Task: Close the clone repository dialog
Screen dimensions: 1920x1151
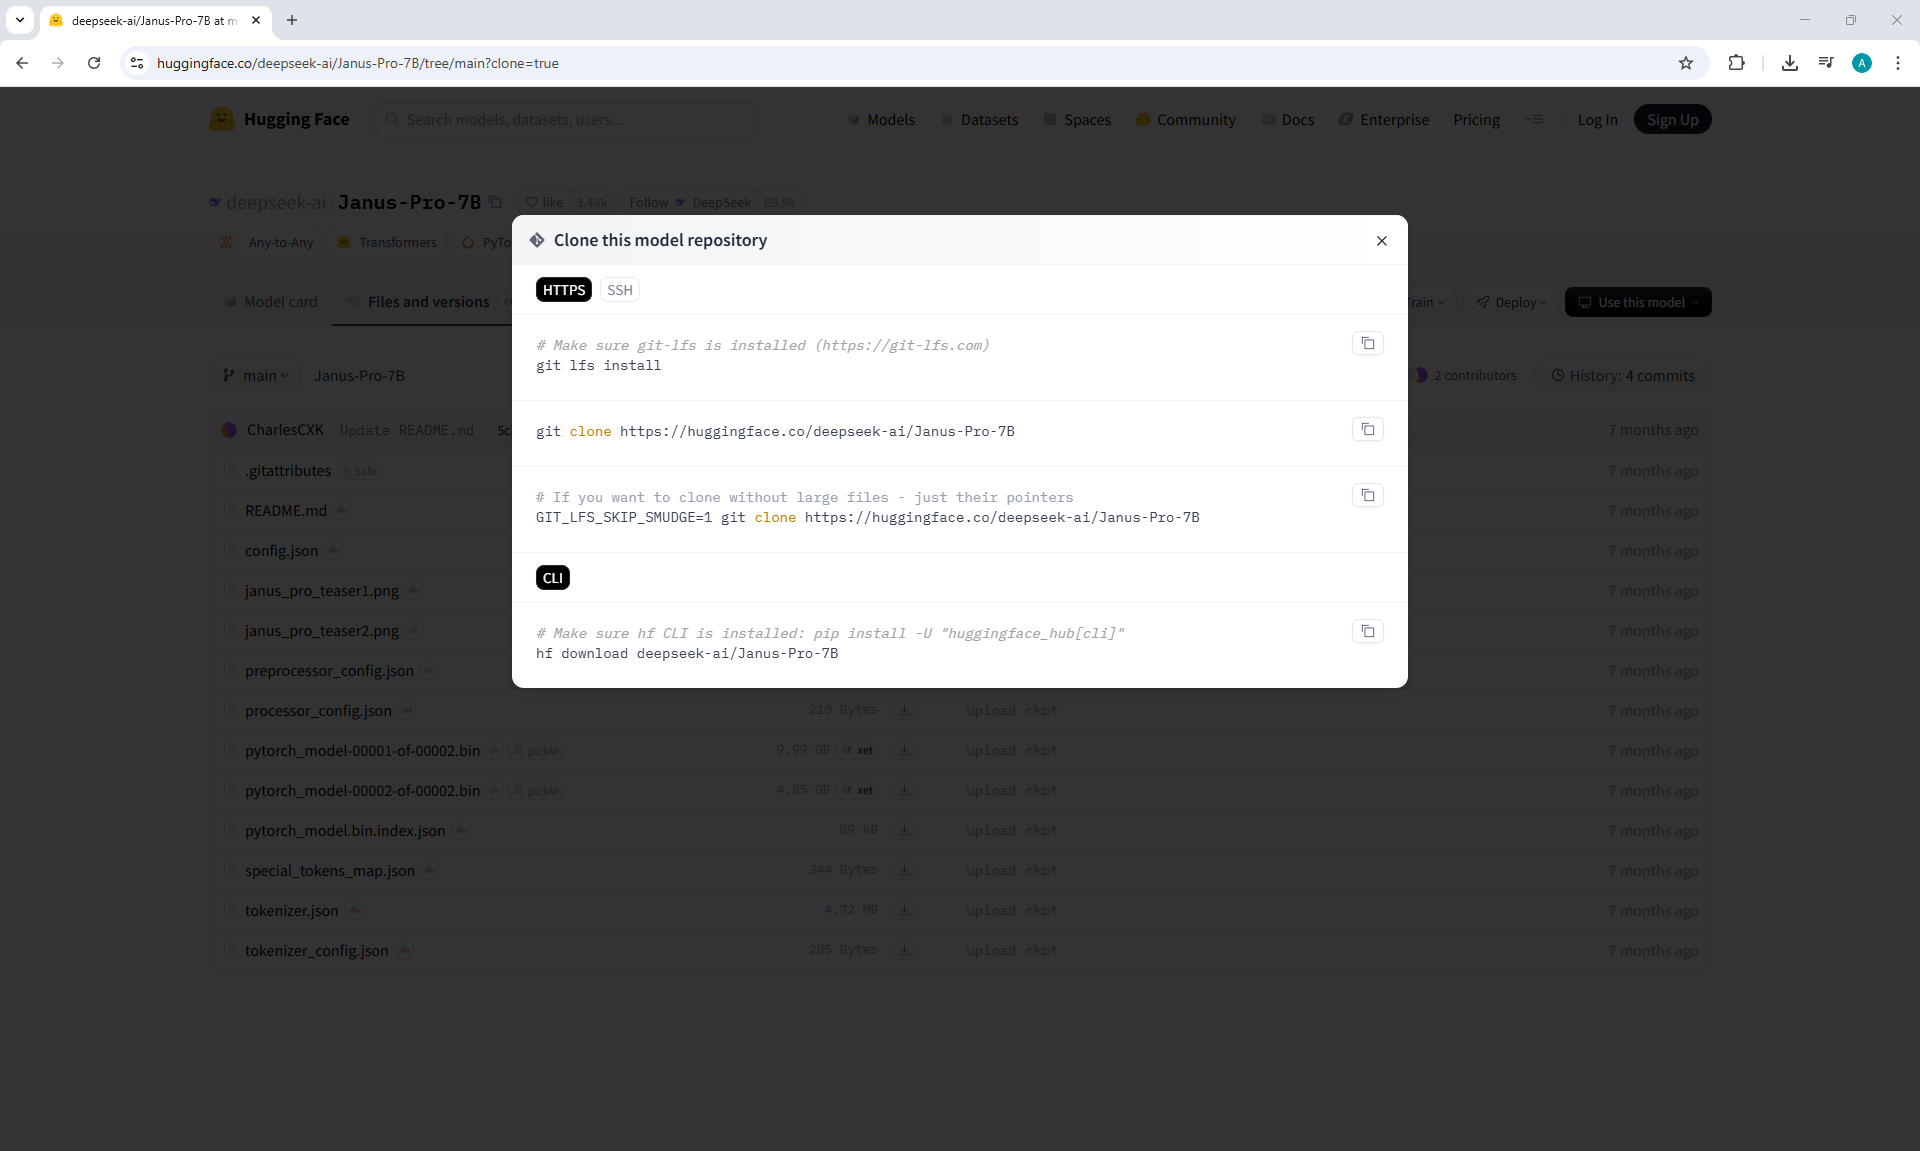Action: coord(1381,241)
